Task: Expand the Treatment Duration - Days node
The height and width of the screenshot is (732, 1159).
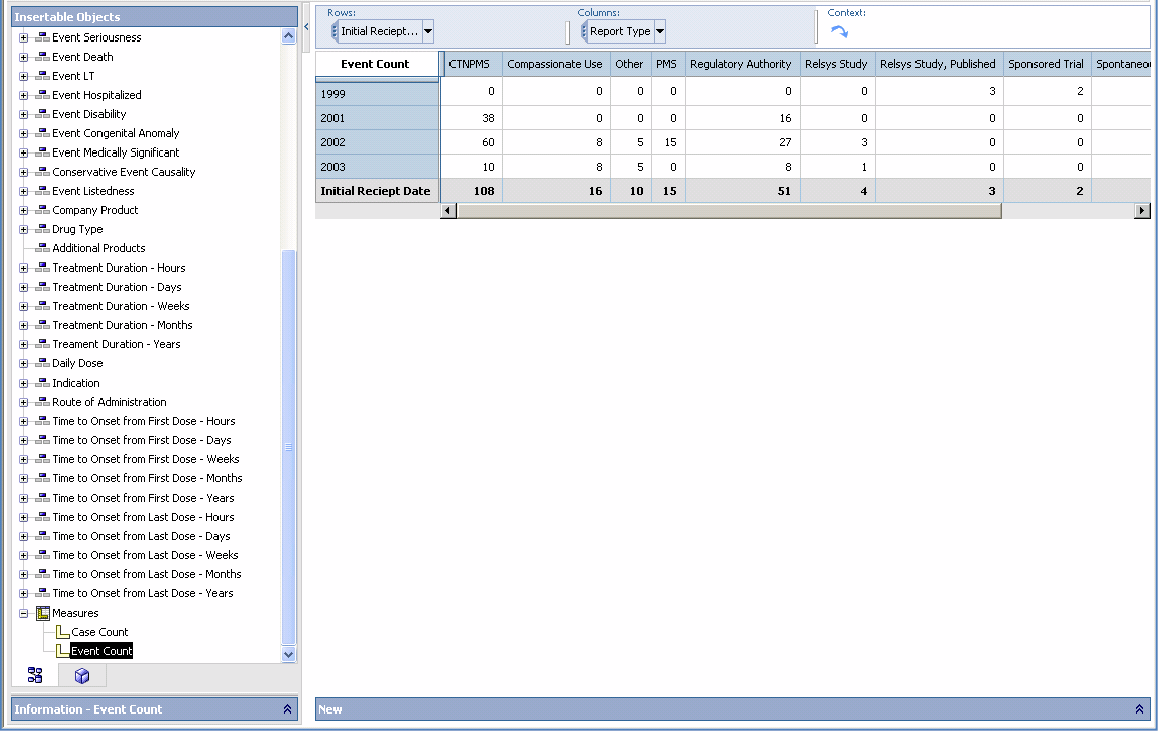Action: point(24,288)
